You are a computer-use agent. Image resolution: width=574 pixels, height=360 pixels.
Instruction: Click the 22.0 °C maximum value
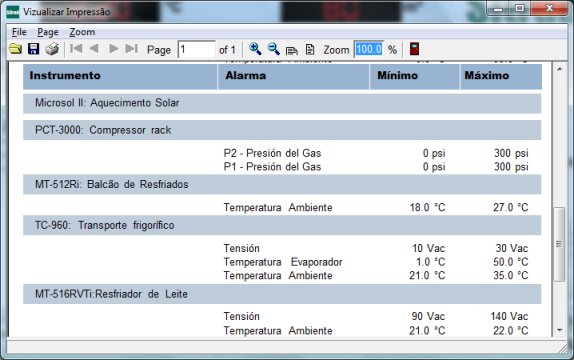[511, 331]
